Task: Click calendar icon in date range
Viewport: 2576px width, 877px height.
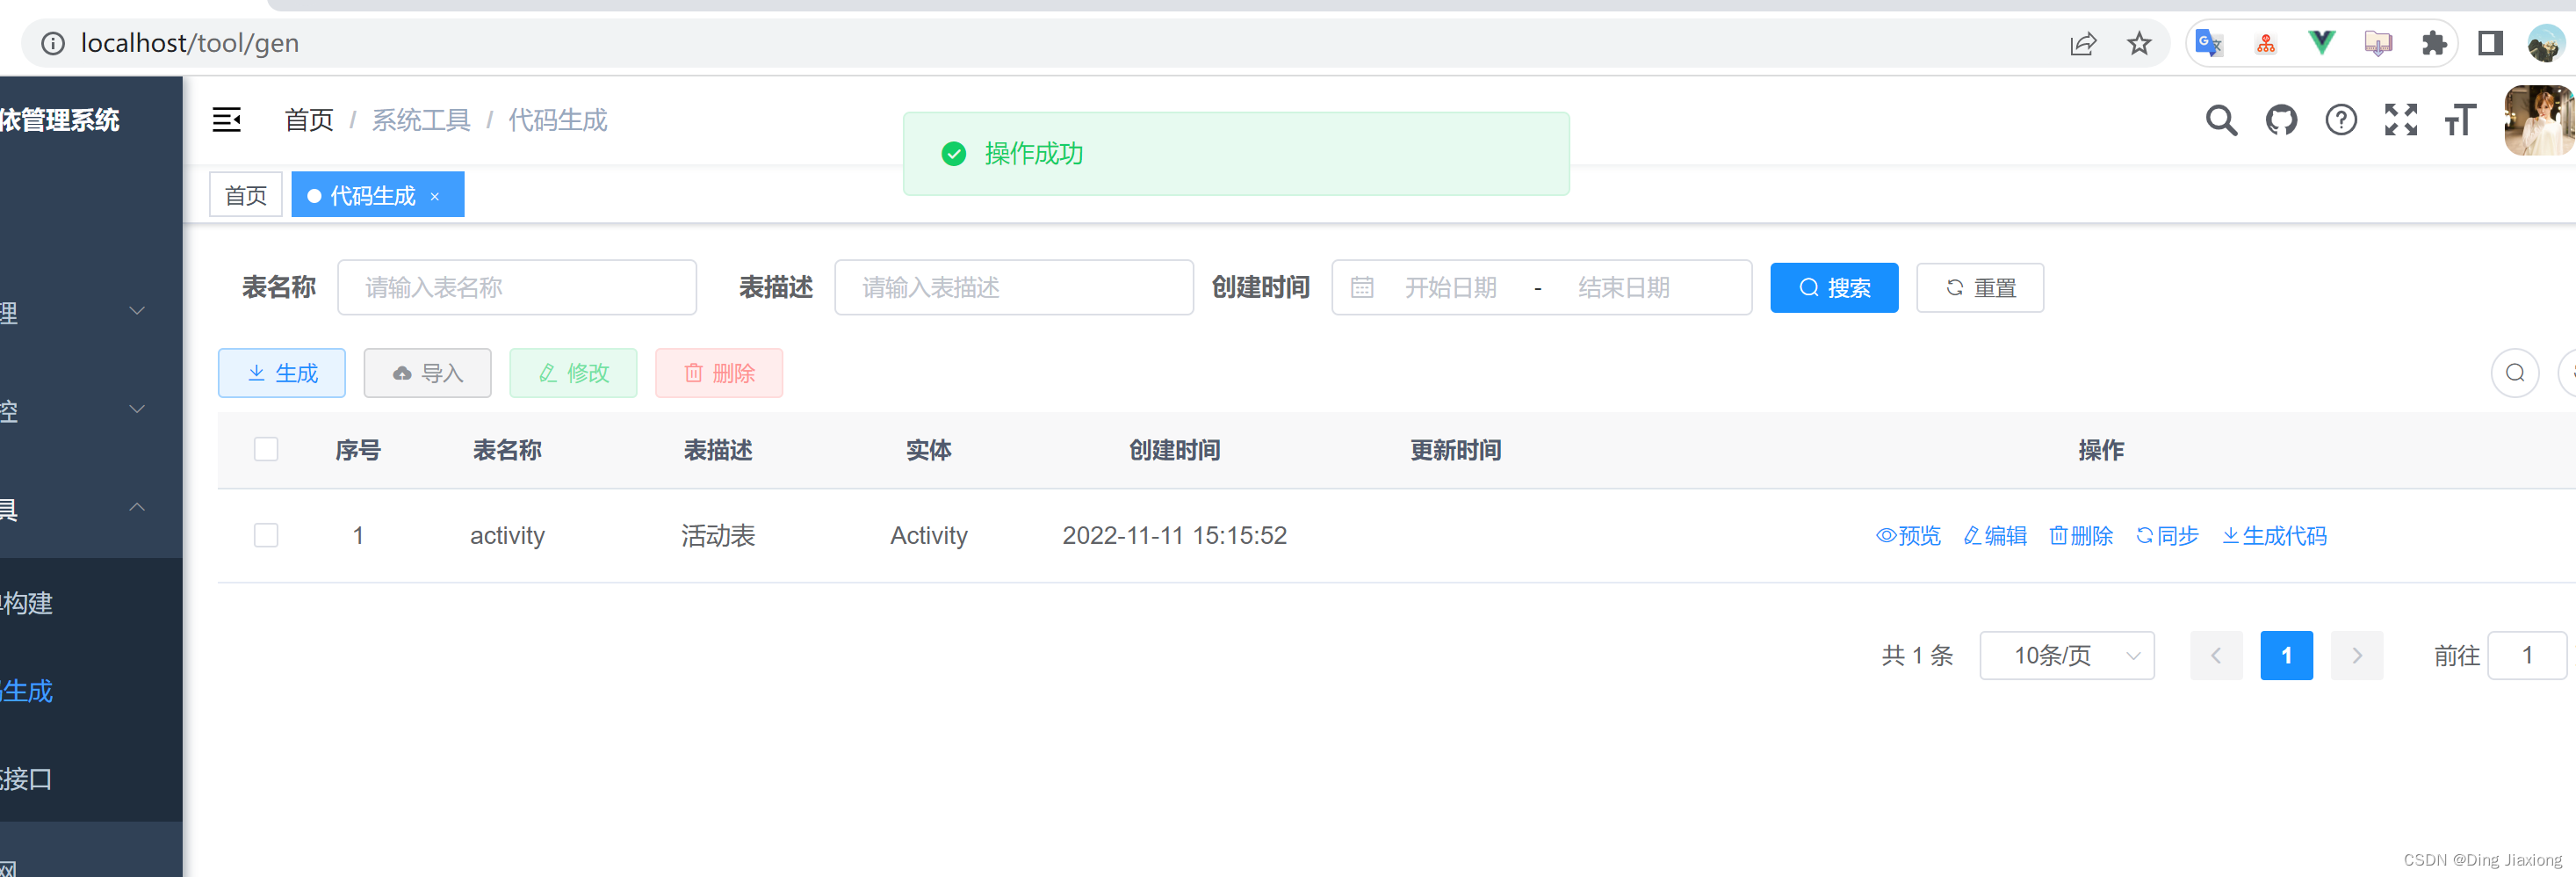Action: (x=1362, y=288)
